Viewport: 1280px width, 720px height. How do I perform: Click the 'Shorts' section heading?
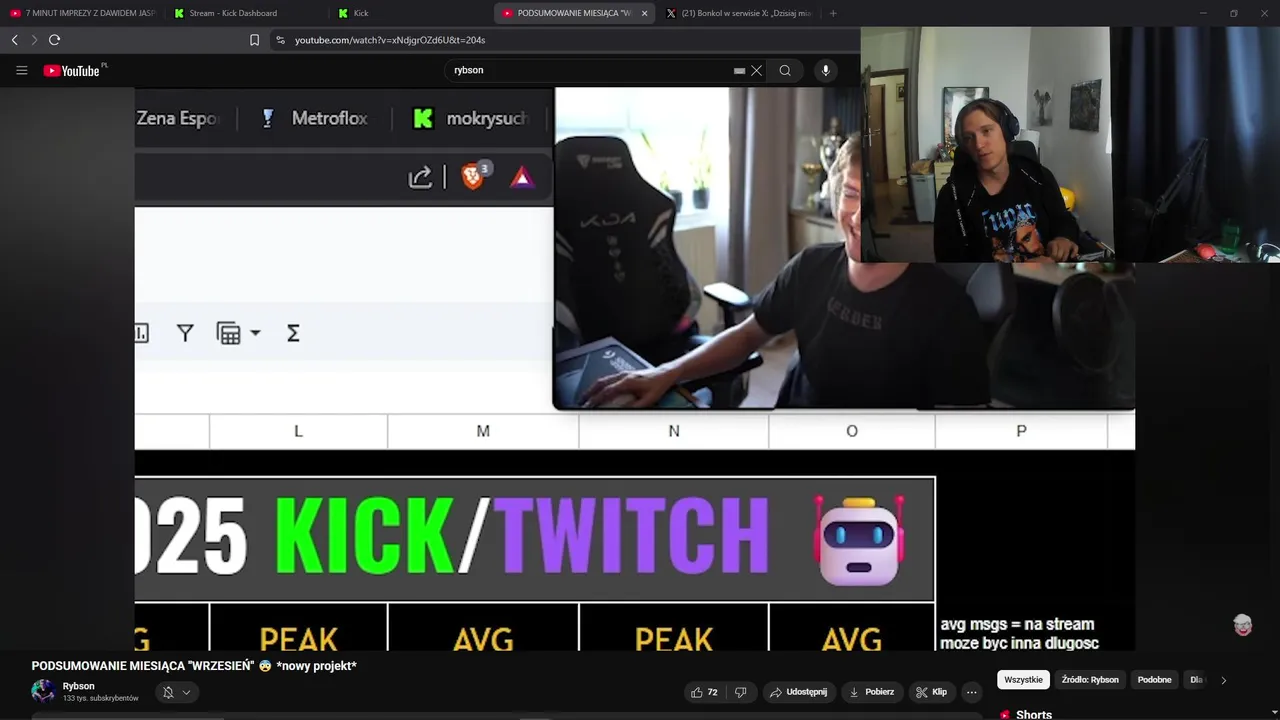[1034, 714]
